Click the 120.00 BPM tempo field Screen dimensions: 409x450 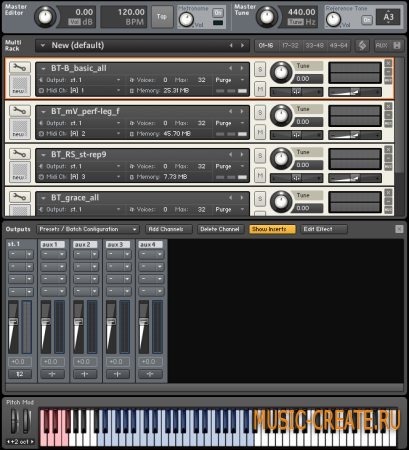click(124, 17)
